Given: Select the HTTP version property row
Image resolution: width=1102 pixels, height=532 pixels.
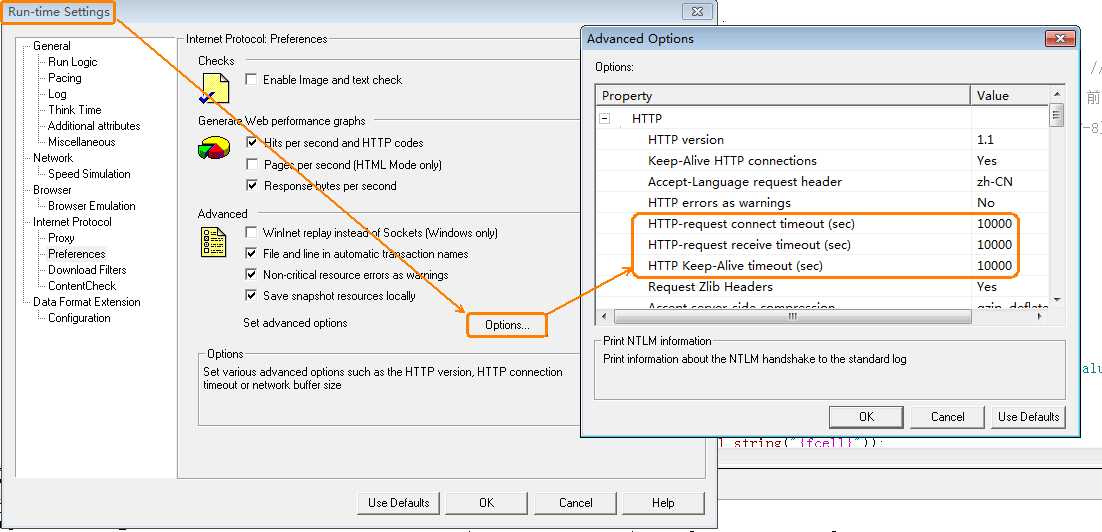Looking at the screenshot, I should click(822, 139).
